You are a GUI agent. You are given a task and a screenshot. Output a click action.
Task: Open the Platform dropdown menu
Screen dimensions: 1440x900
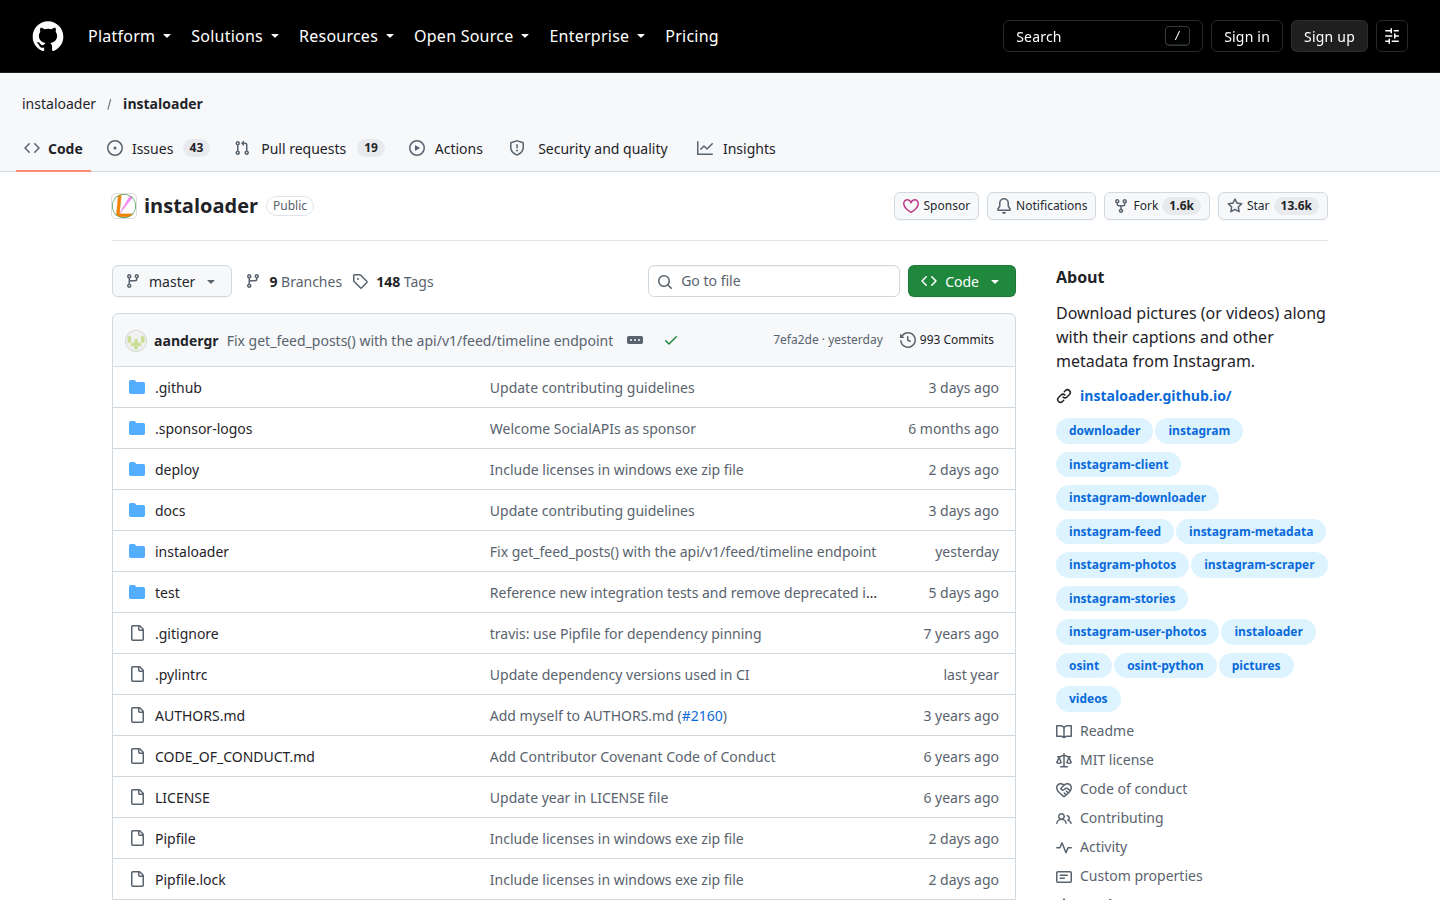tap(130, 36)
